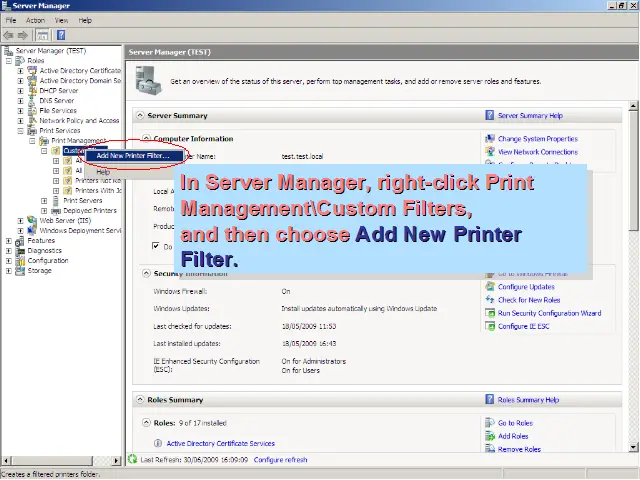640x480 pixels.
Task: Click the DNS Server role icon
Action: (x=32, y=100)
